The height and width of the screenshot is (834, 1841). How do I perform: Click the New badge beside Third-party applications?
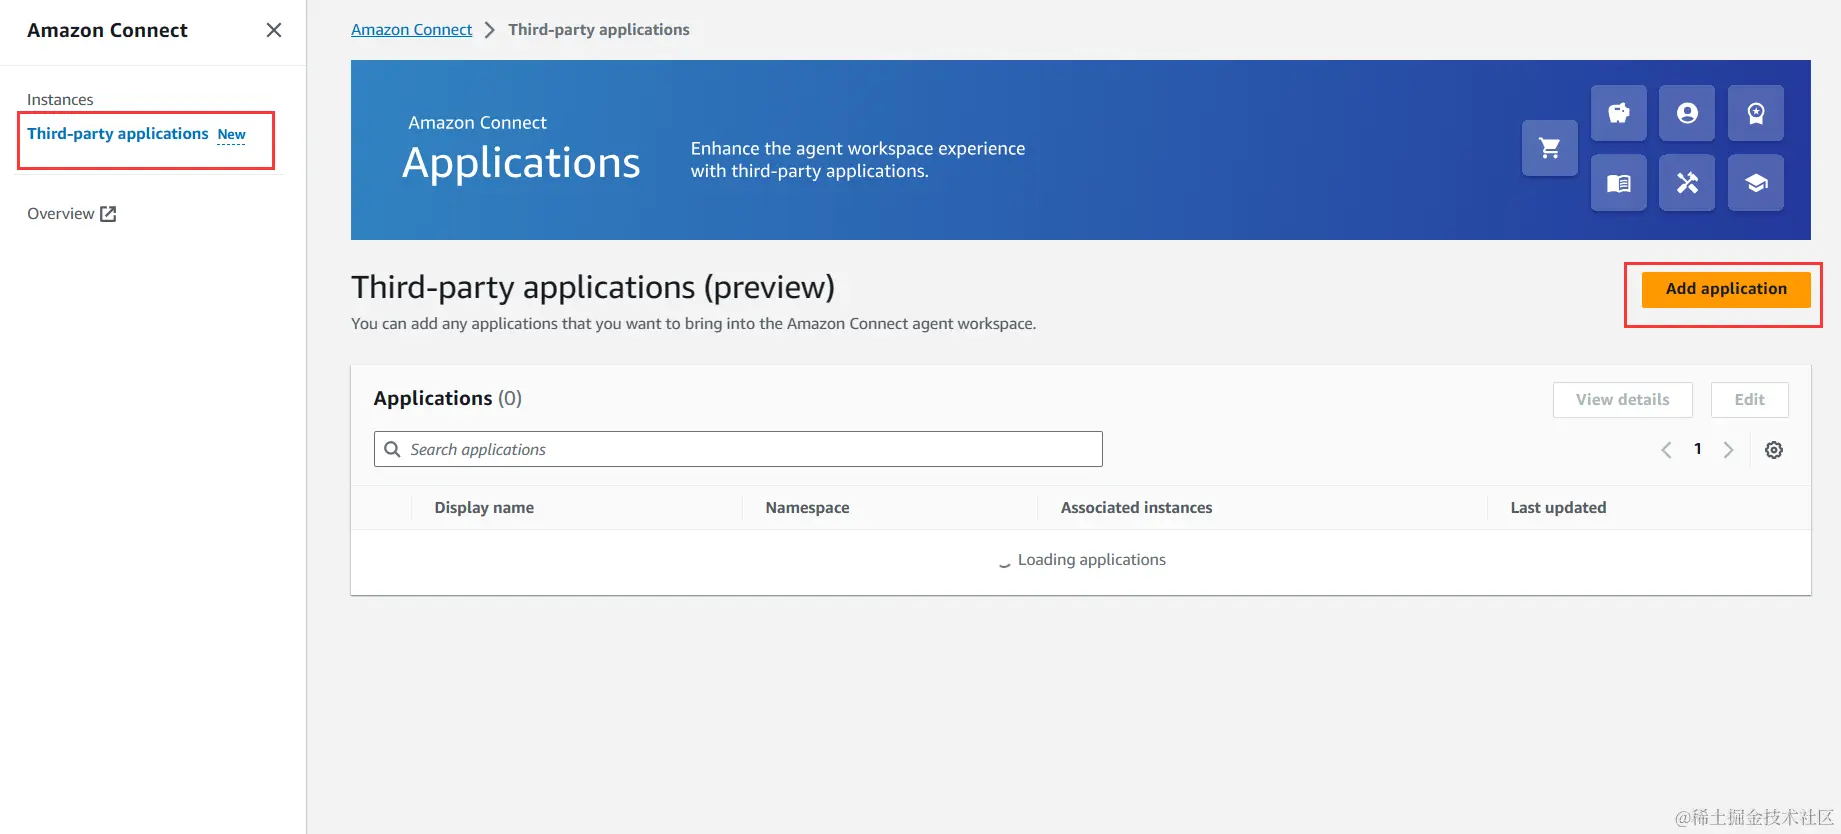[231, 135]
